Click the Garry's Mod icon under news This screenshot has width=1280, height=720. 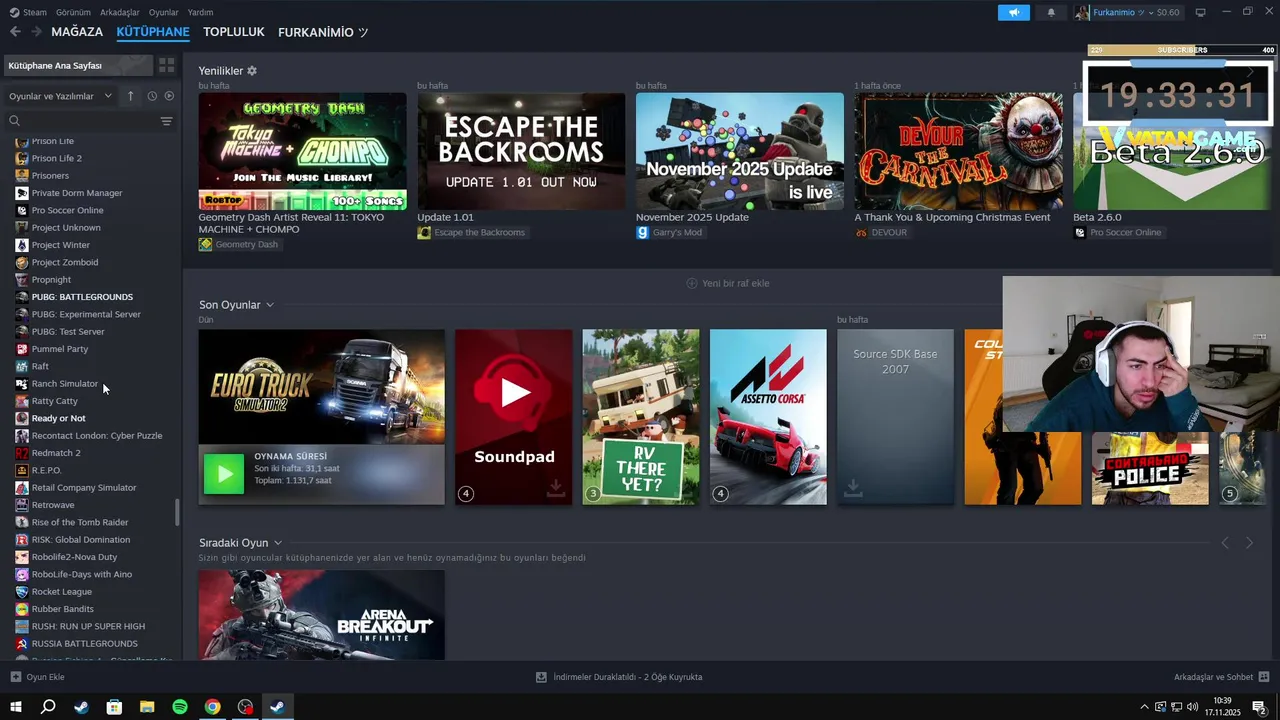[642, 232]
